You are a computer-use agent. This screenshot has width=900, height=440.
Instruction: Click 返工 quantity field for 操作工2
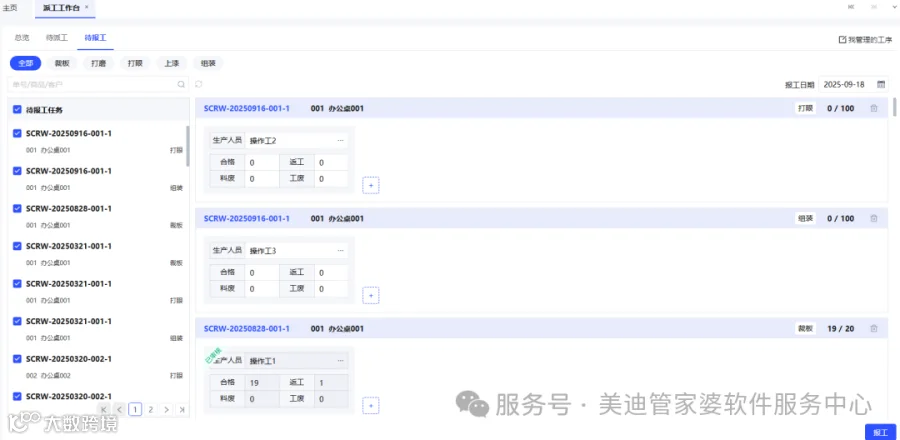[331, 163]
